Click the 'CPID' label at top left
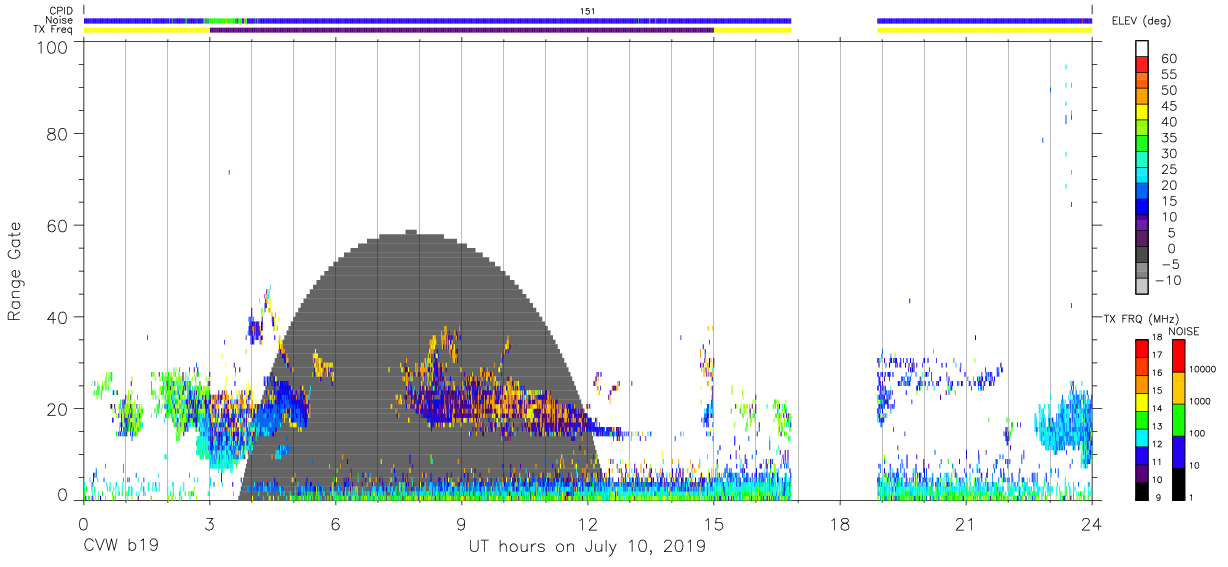The height and width of the screenshot is (567, 1228). [x=60, y=11]
